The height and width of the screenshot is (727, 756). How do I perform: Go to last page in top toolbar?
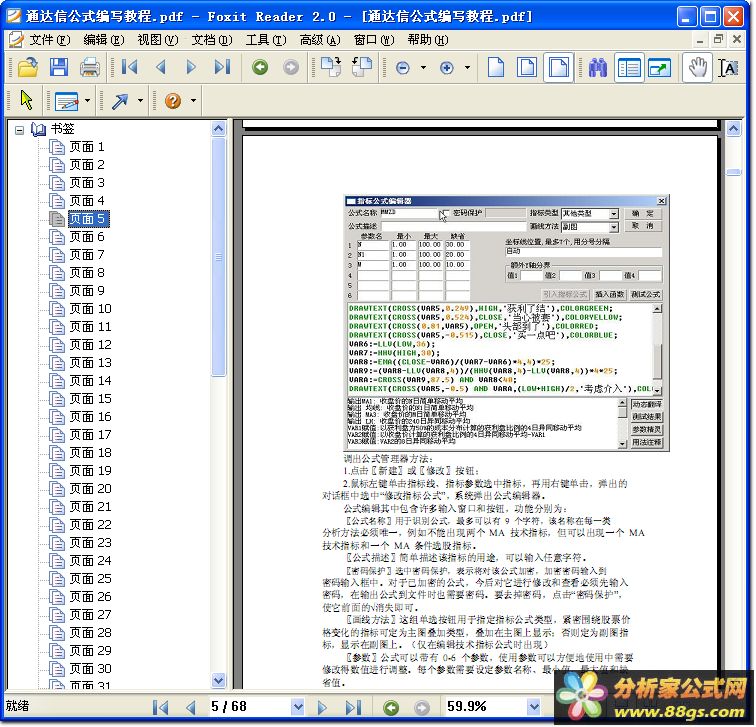click(222, 67)
